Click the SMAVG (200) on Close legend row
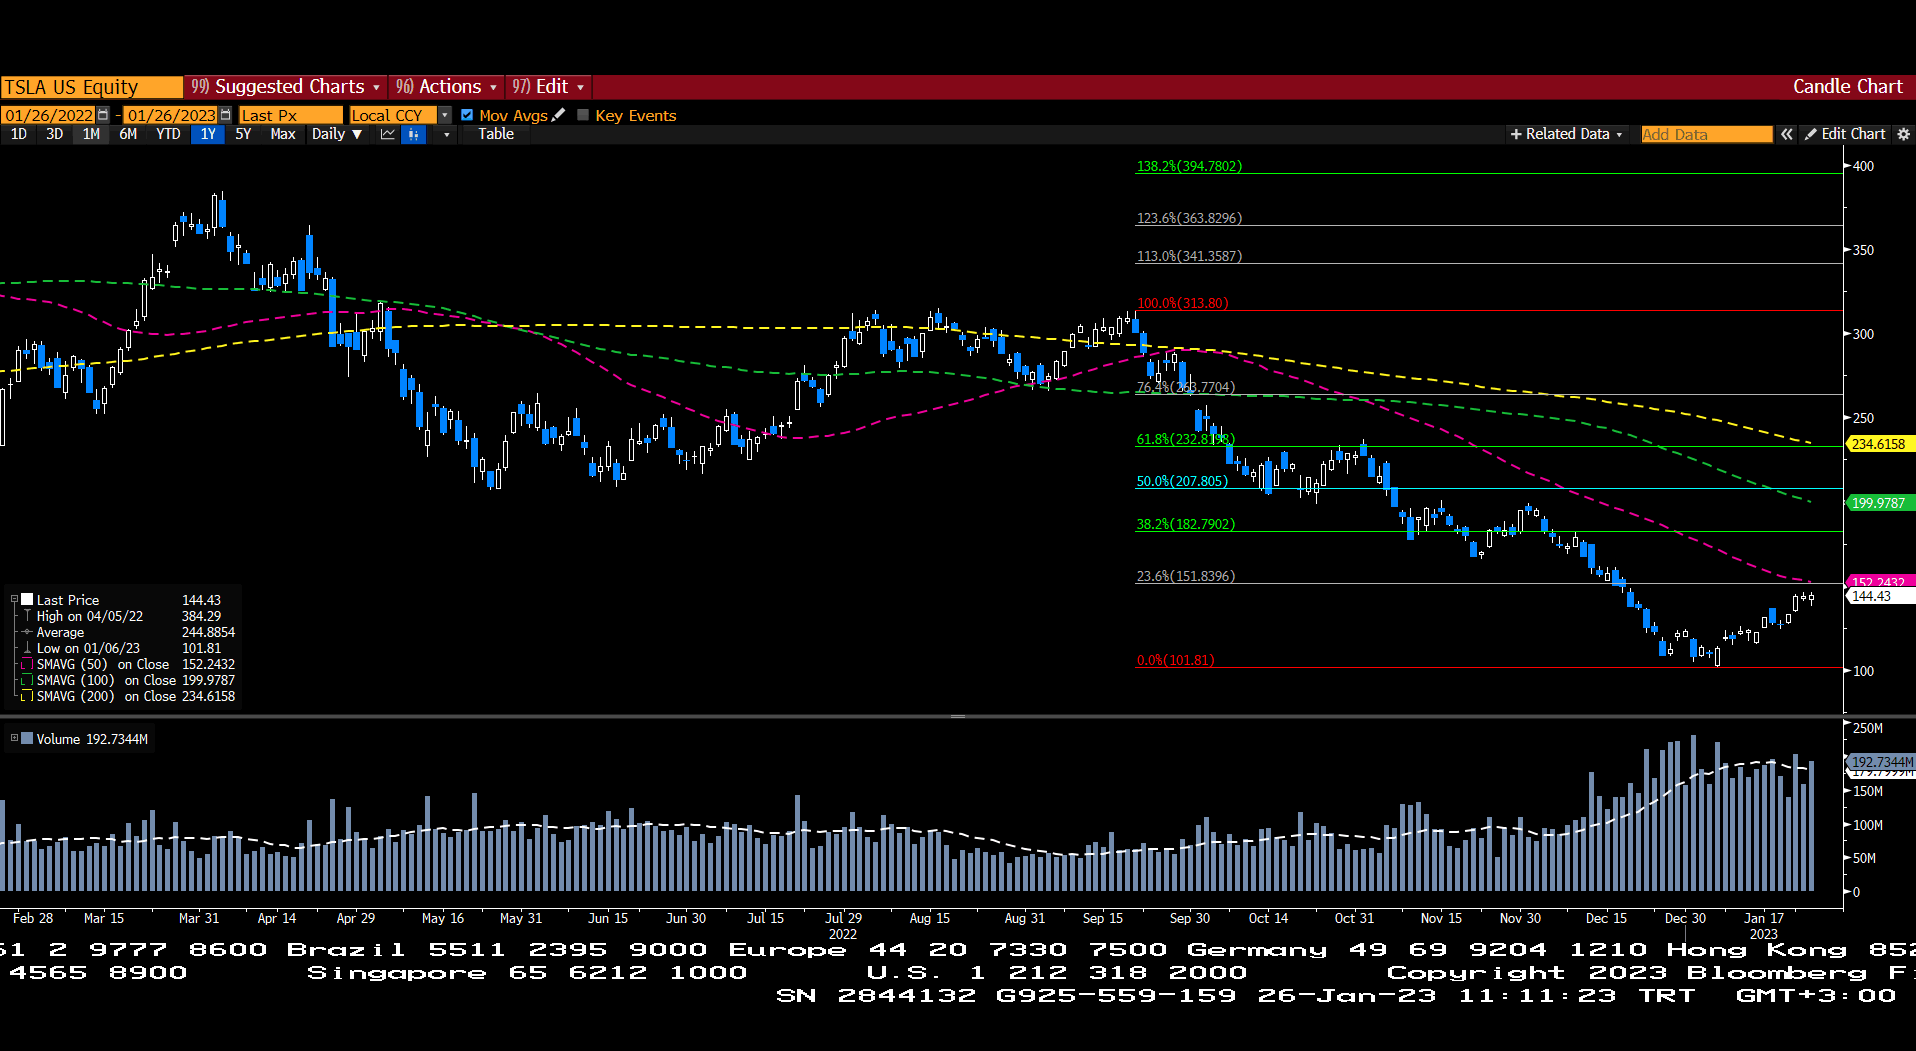The height and width of the screenshot is (1051, 1916). tap(128, 696)
